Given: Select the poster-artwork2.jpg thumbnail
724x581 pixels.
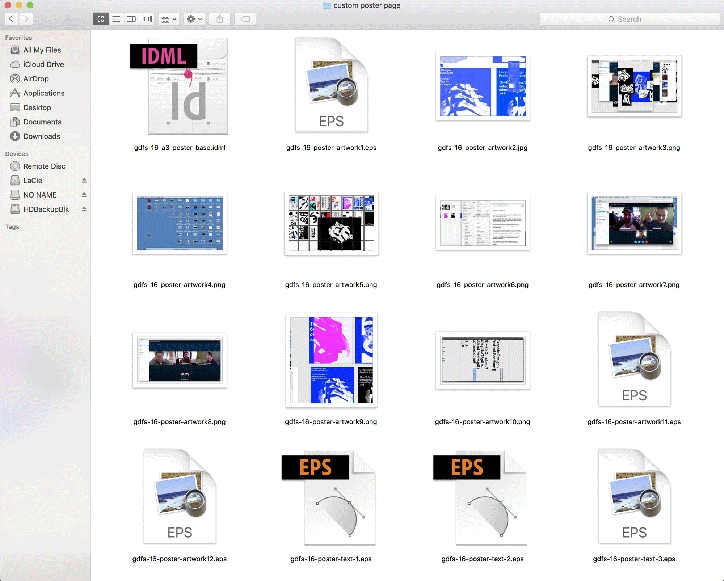Looking at the screenshot, I should (483, 86).
